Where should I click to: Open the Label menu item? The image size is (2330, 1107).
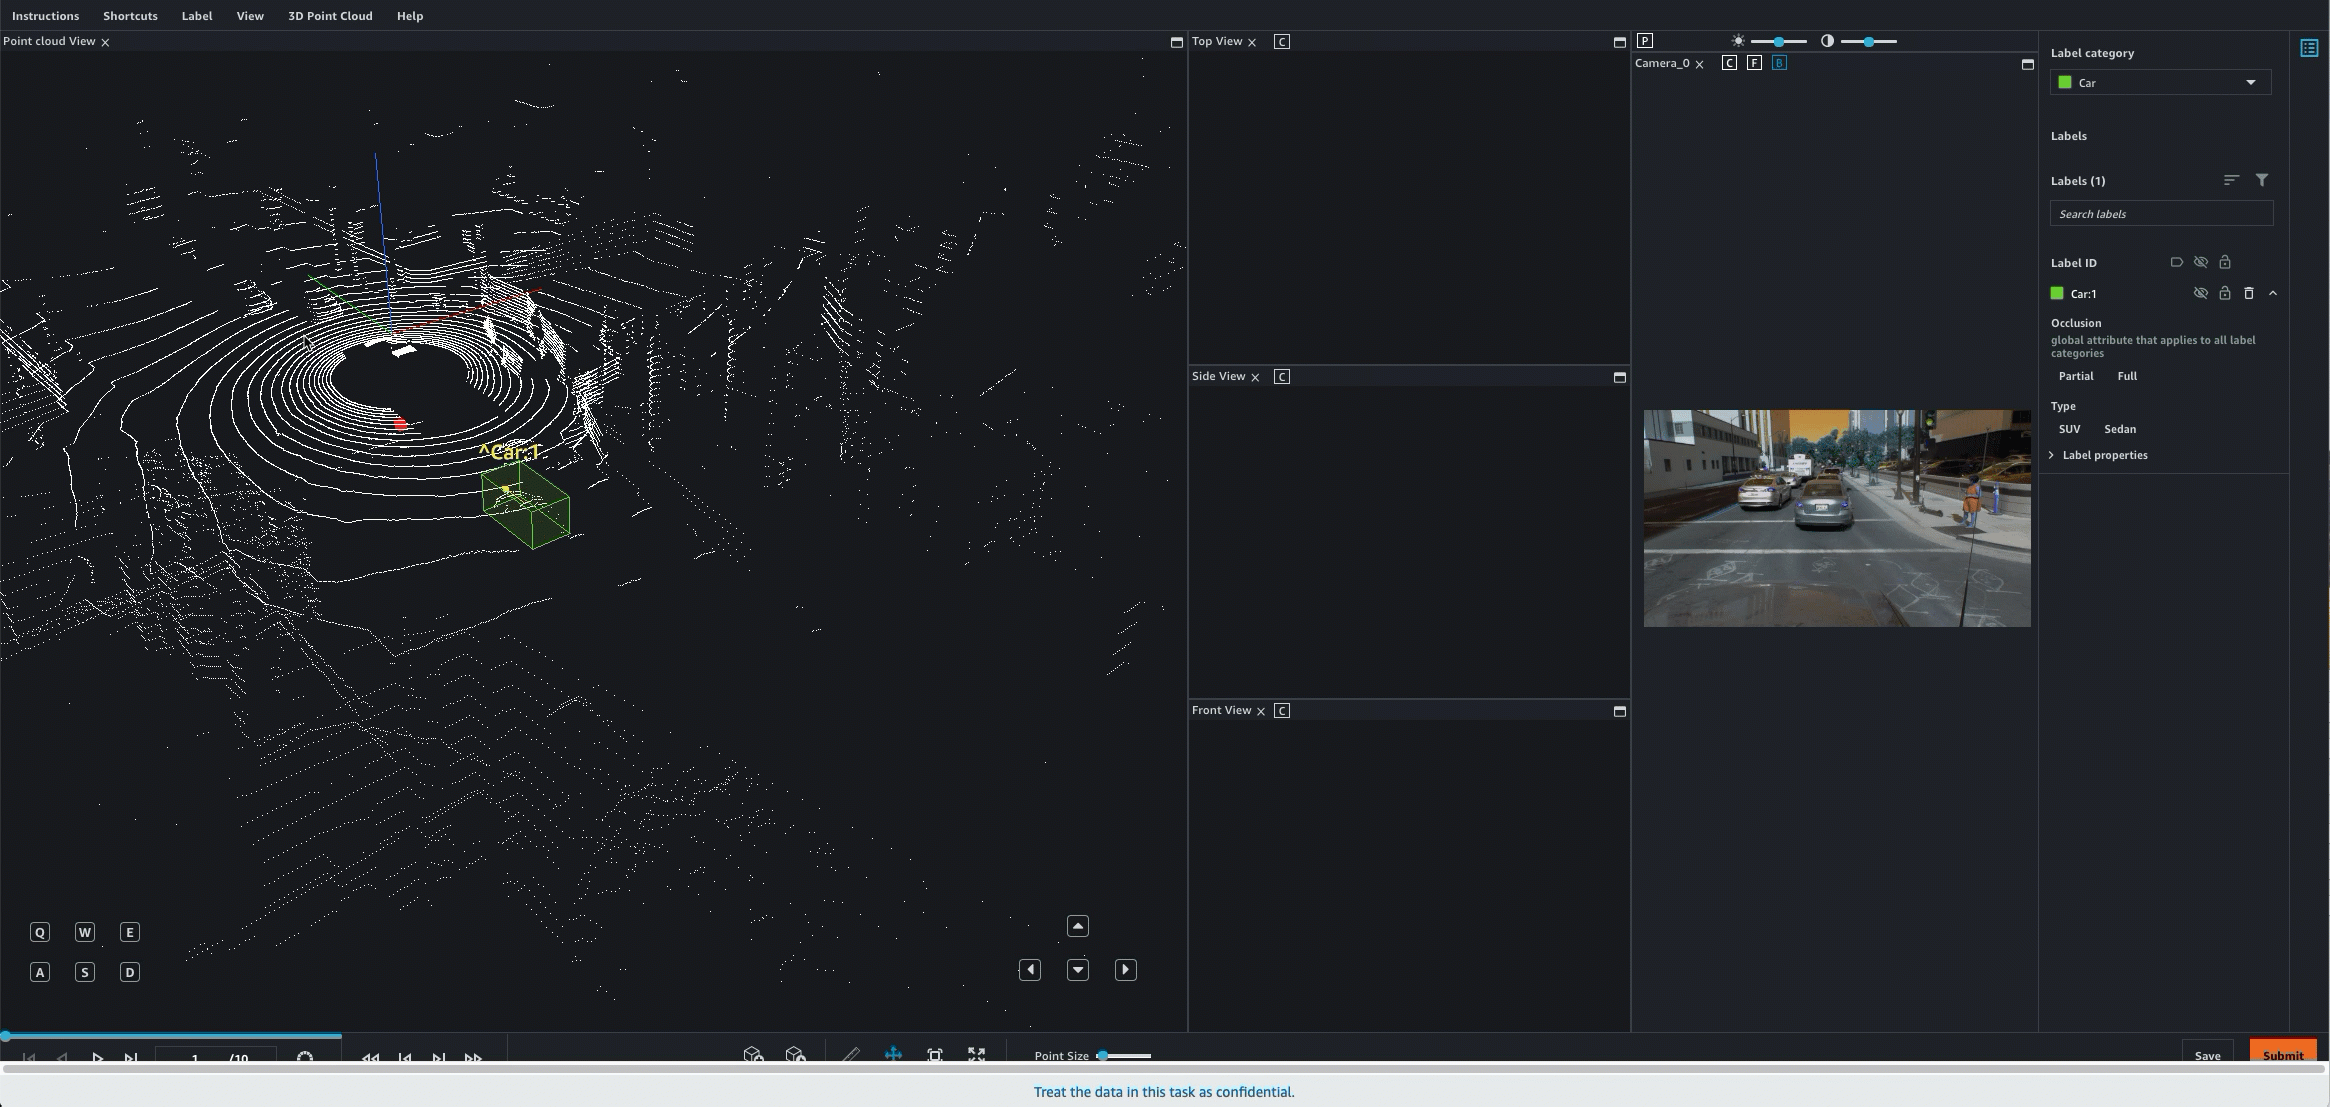[x=196, y=16]
